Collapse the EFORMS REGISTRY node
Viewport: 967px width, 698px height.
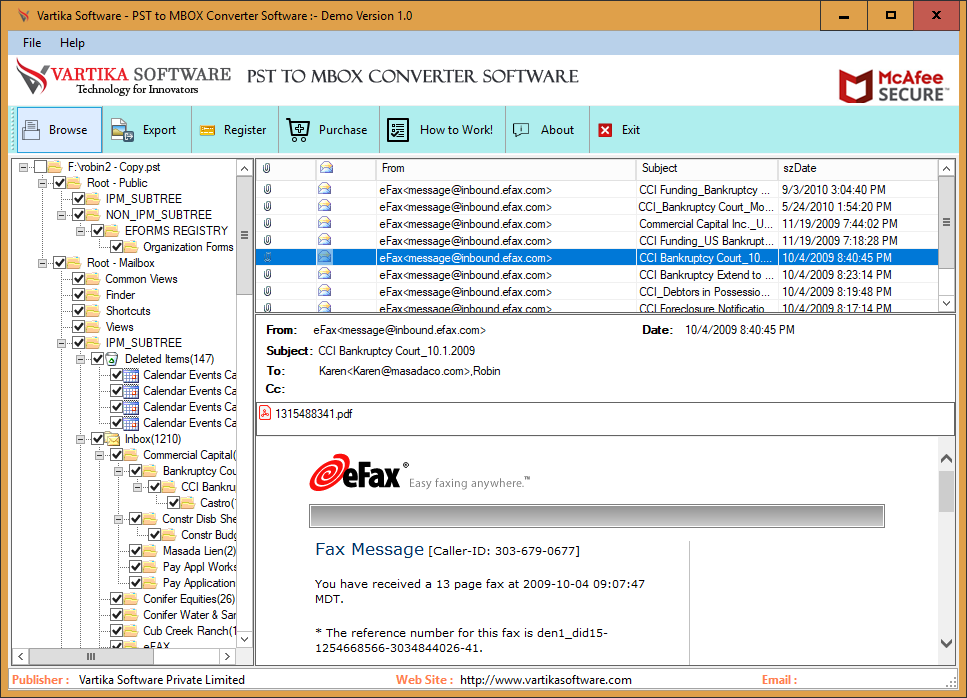pos(81,231)
